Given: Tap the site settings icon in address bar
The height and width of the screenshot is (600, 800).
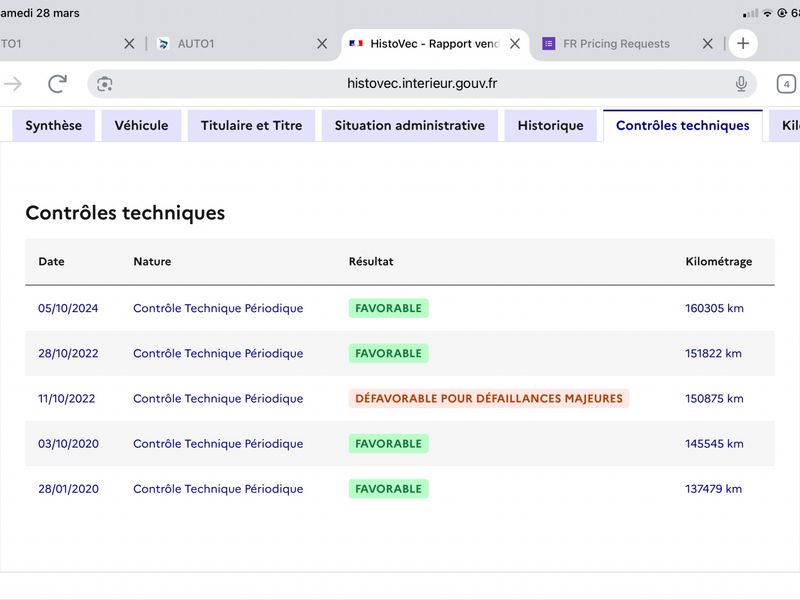Looking at the screenshot, I should coord(105,84).
